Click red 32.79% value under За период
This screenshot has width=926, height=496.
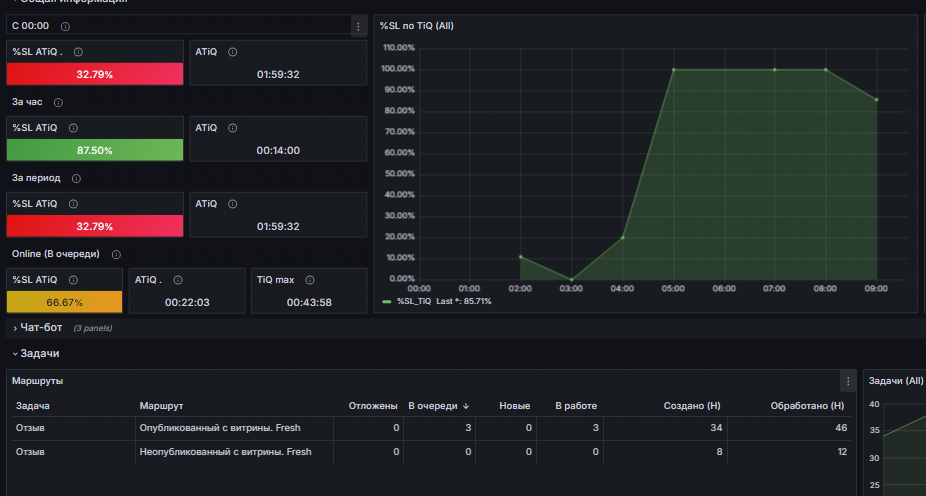(x=94, y=226)
